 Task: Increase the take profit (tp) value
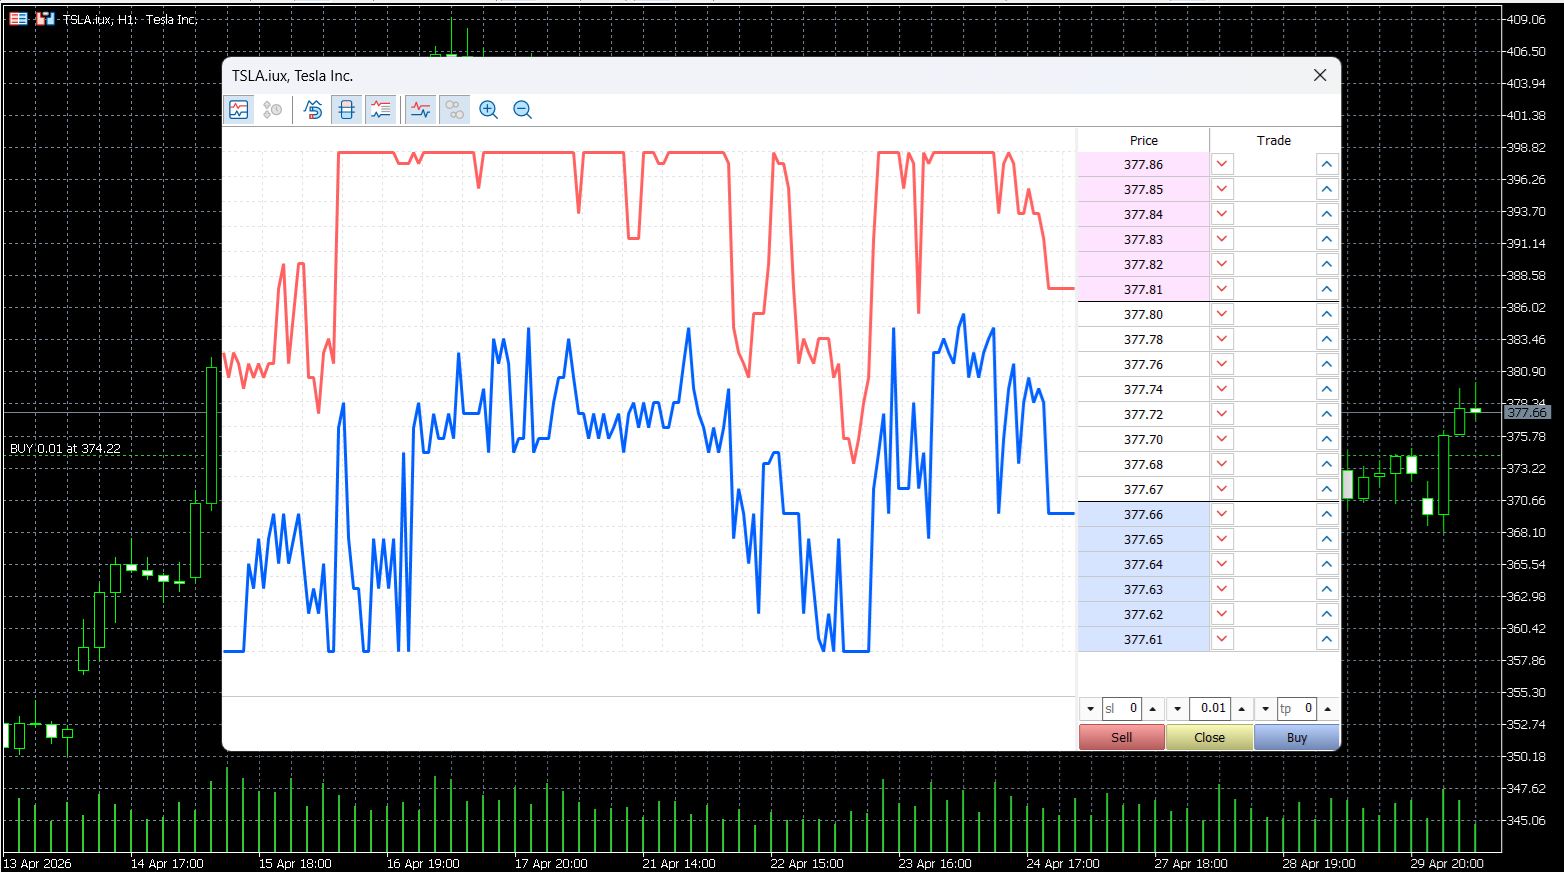(1328, 709)
